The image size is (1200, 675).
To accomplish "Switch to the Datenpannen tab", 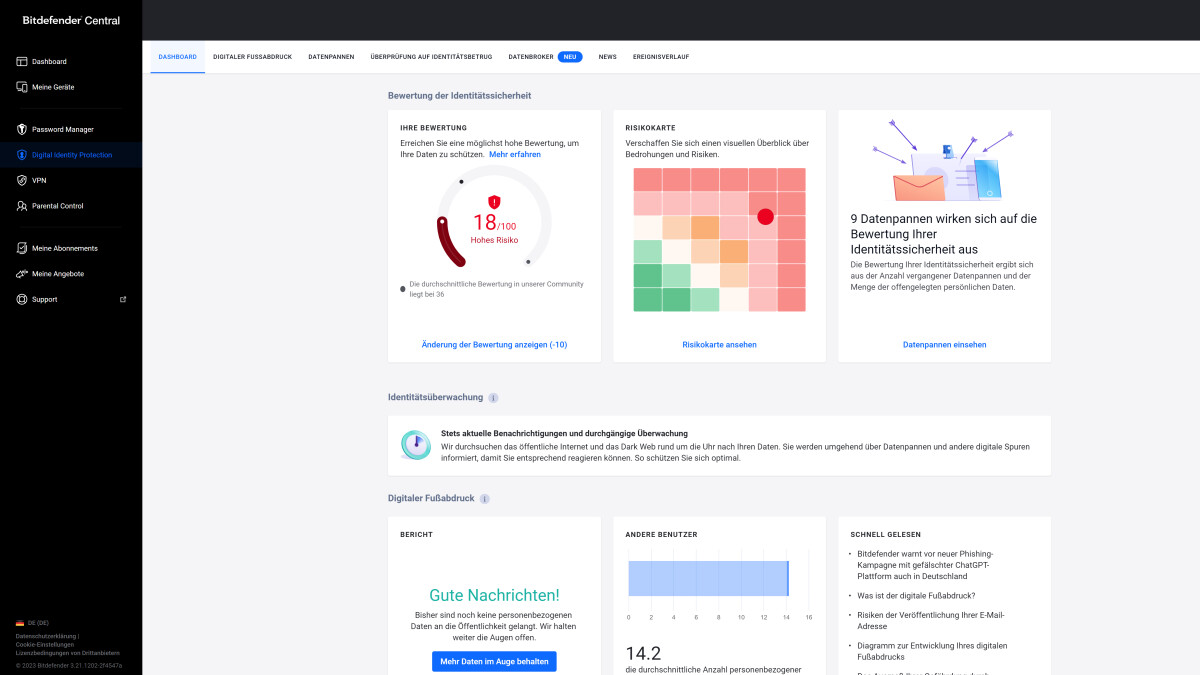I will coord(331,57).
